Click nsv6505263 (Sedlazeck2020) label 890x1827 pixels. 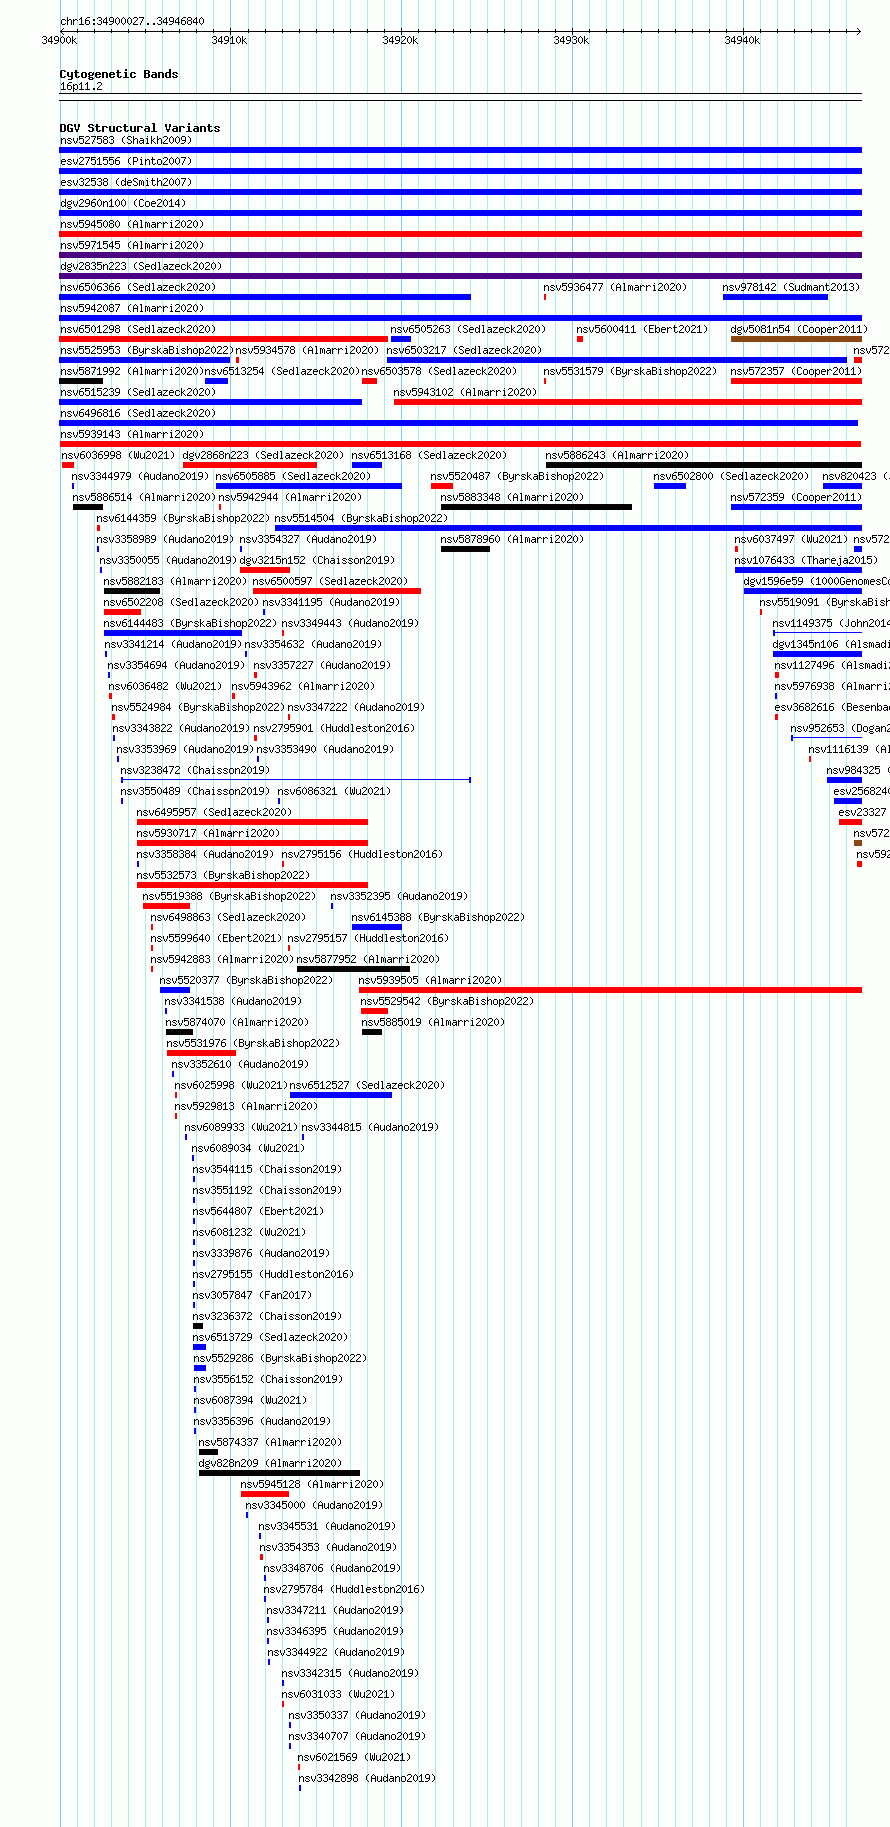click(468, 329)
